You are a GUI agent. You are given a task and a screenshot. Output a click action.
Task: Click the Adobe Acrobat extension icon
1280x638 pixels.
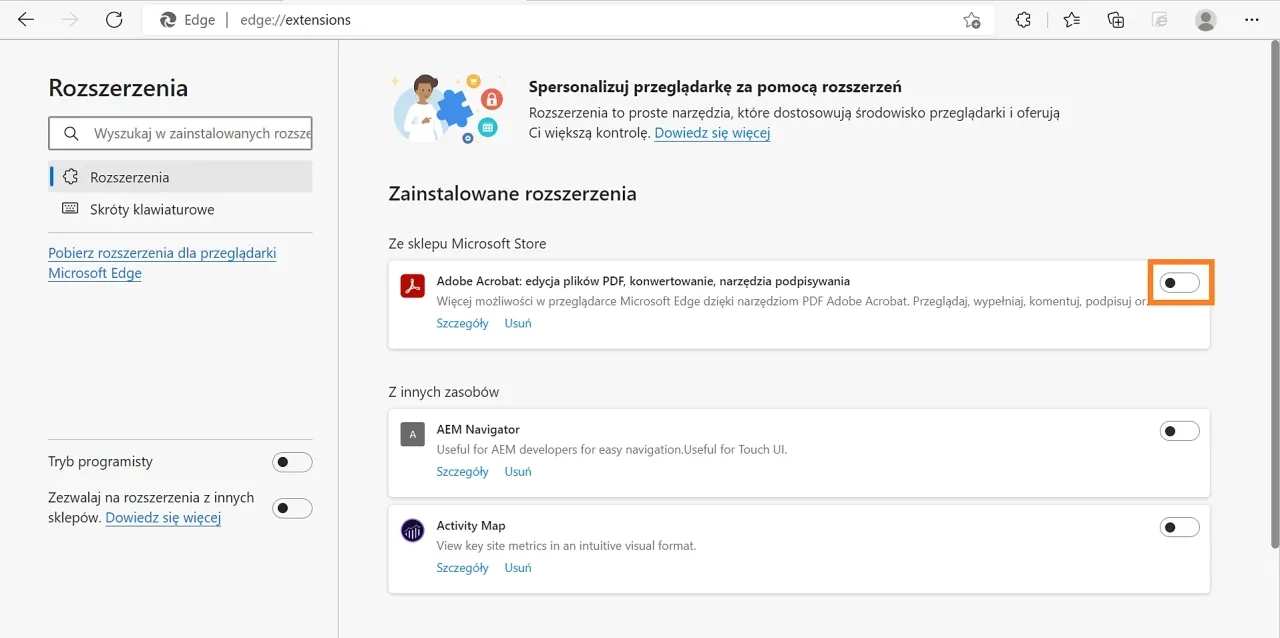tap(413, 285)
